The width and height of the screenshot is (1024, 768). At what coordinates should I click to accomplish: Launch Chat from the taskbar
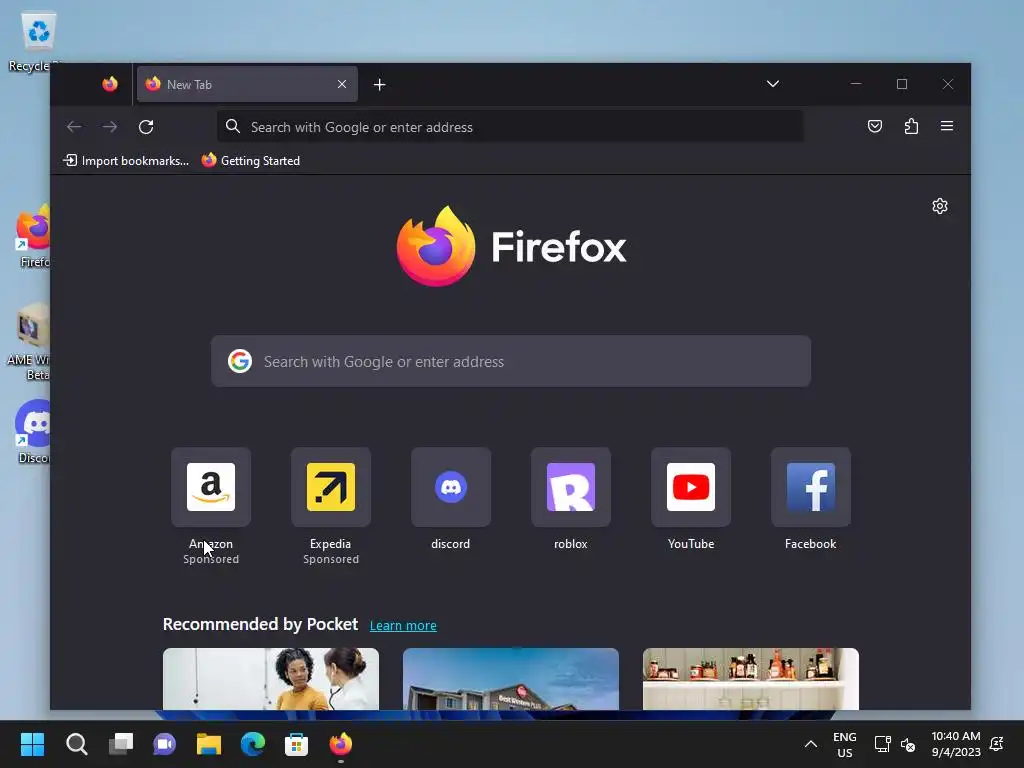(x=165, y=744)
